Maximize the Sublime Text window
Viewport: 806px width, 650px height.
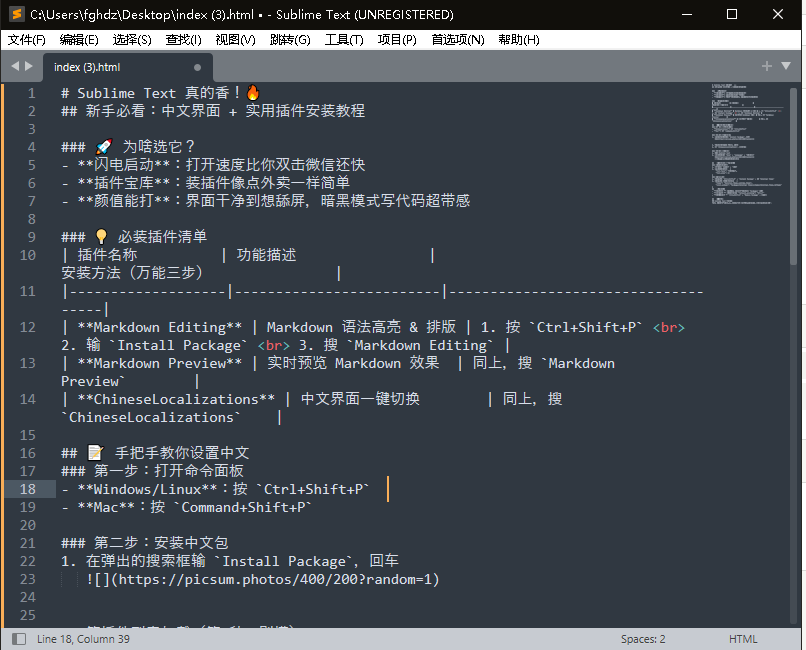[x=732, y=14]
